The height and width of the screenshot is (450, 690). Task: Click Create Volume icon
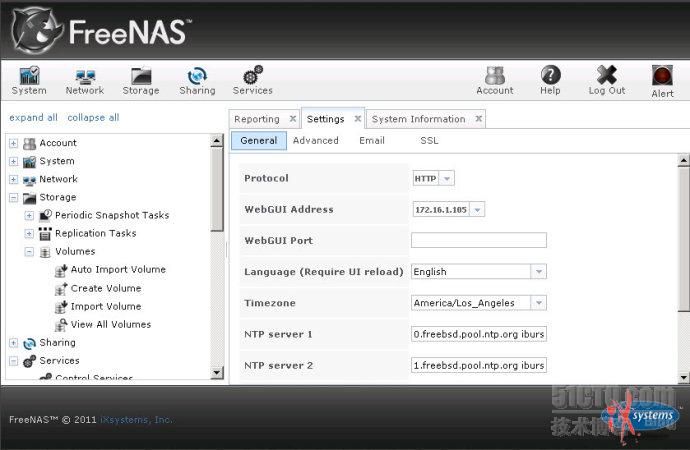click(x=61, y=289)
